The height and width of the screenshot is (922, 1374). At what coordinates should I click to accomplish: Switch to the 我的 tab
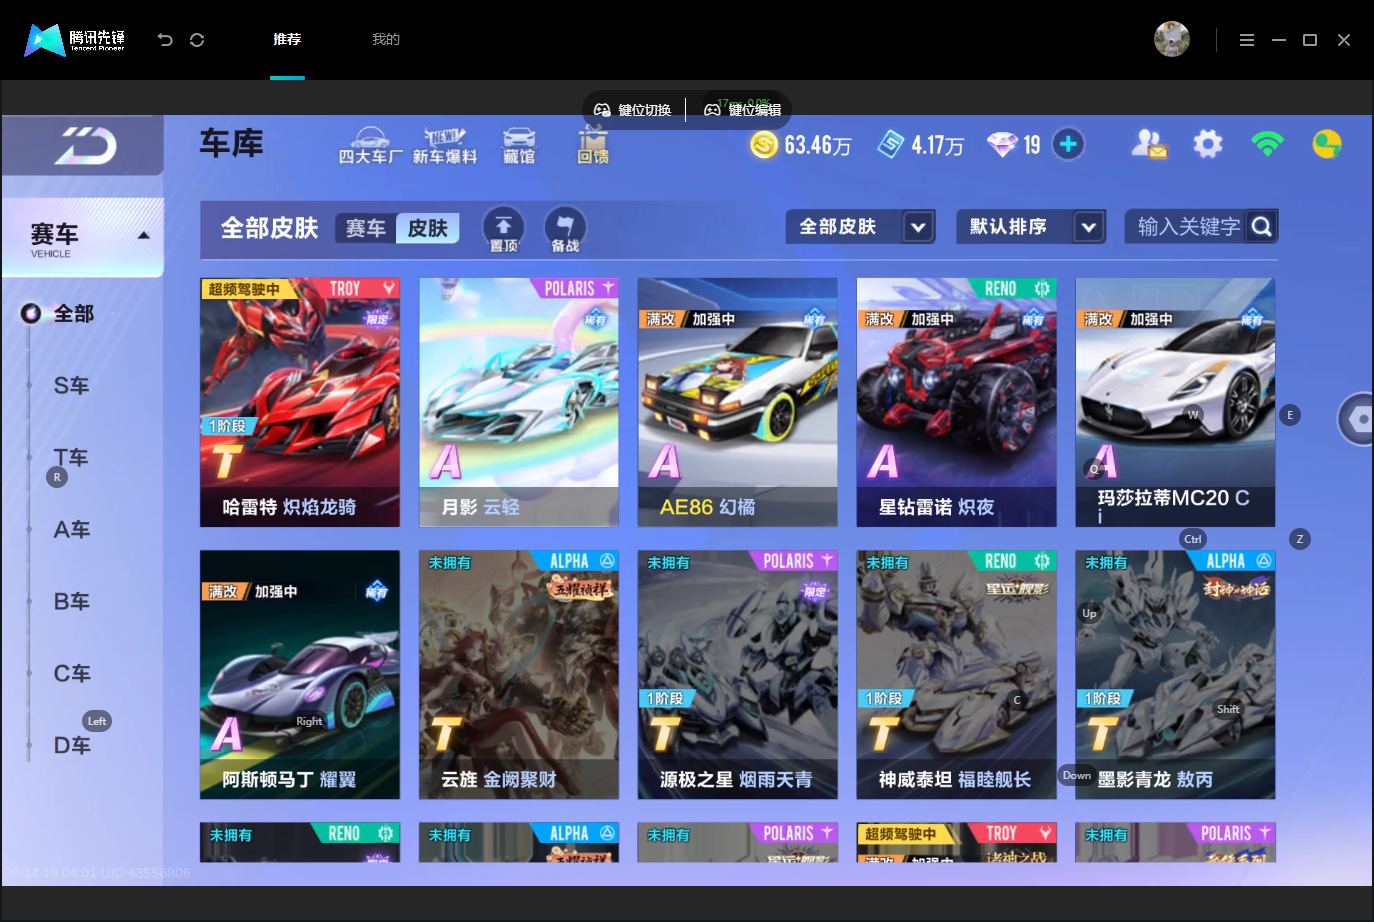(386, 40)
